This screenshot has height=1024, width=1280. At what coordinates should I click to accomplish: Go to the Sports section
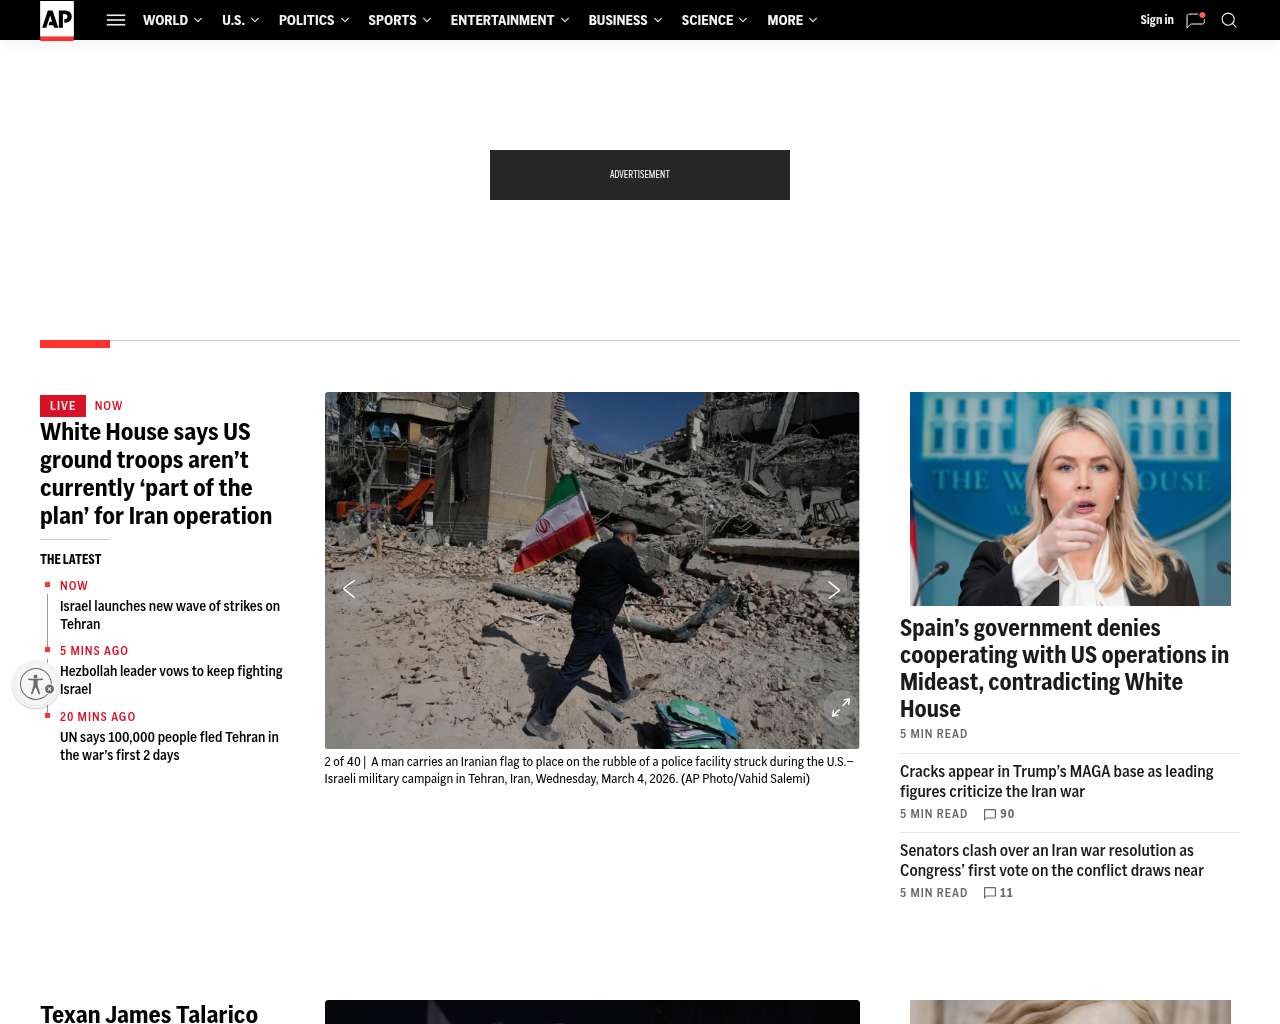click(x=392, y=20)
